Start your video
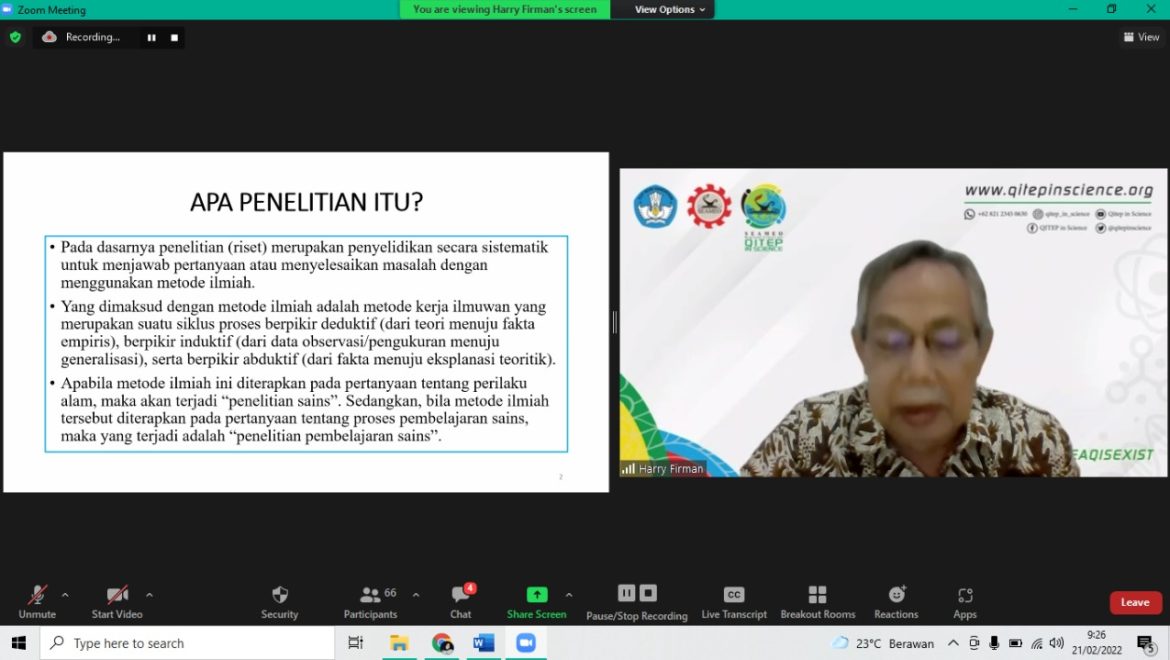Image resolution: width=1170 pixels, height=660 pixels. click(x=115, y=598)
